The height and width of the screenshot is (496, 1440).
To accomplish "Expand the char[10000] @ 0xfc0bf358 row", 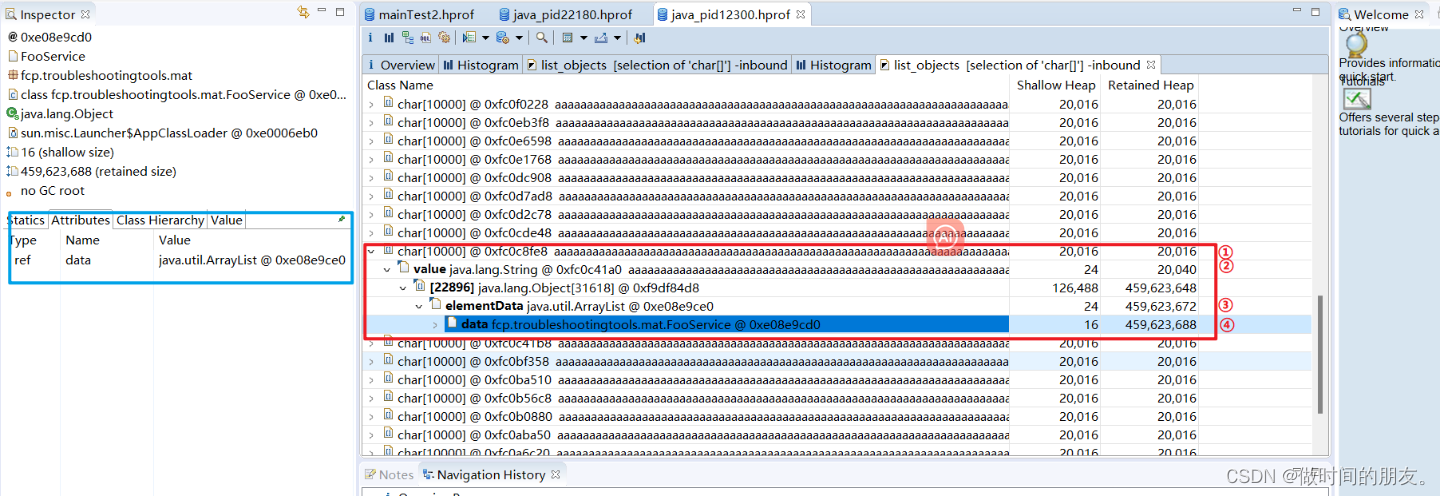I will coord(372,361).
